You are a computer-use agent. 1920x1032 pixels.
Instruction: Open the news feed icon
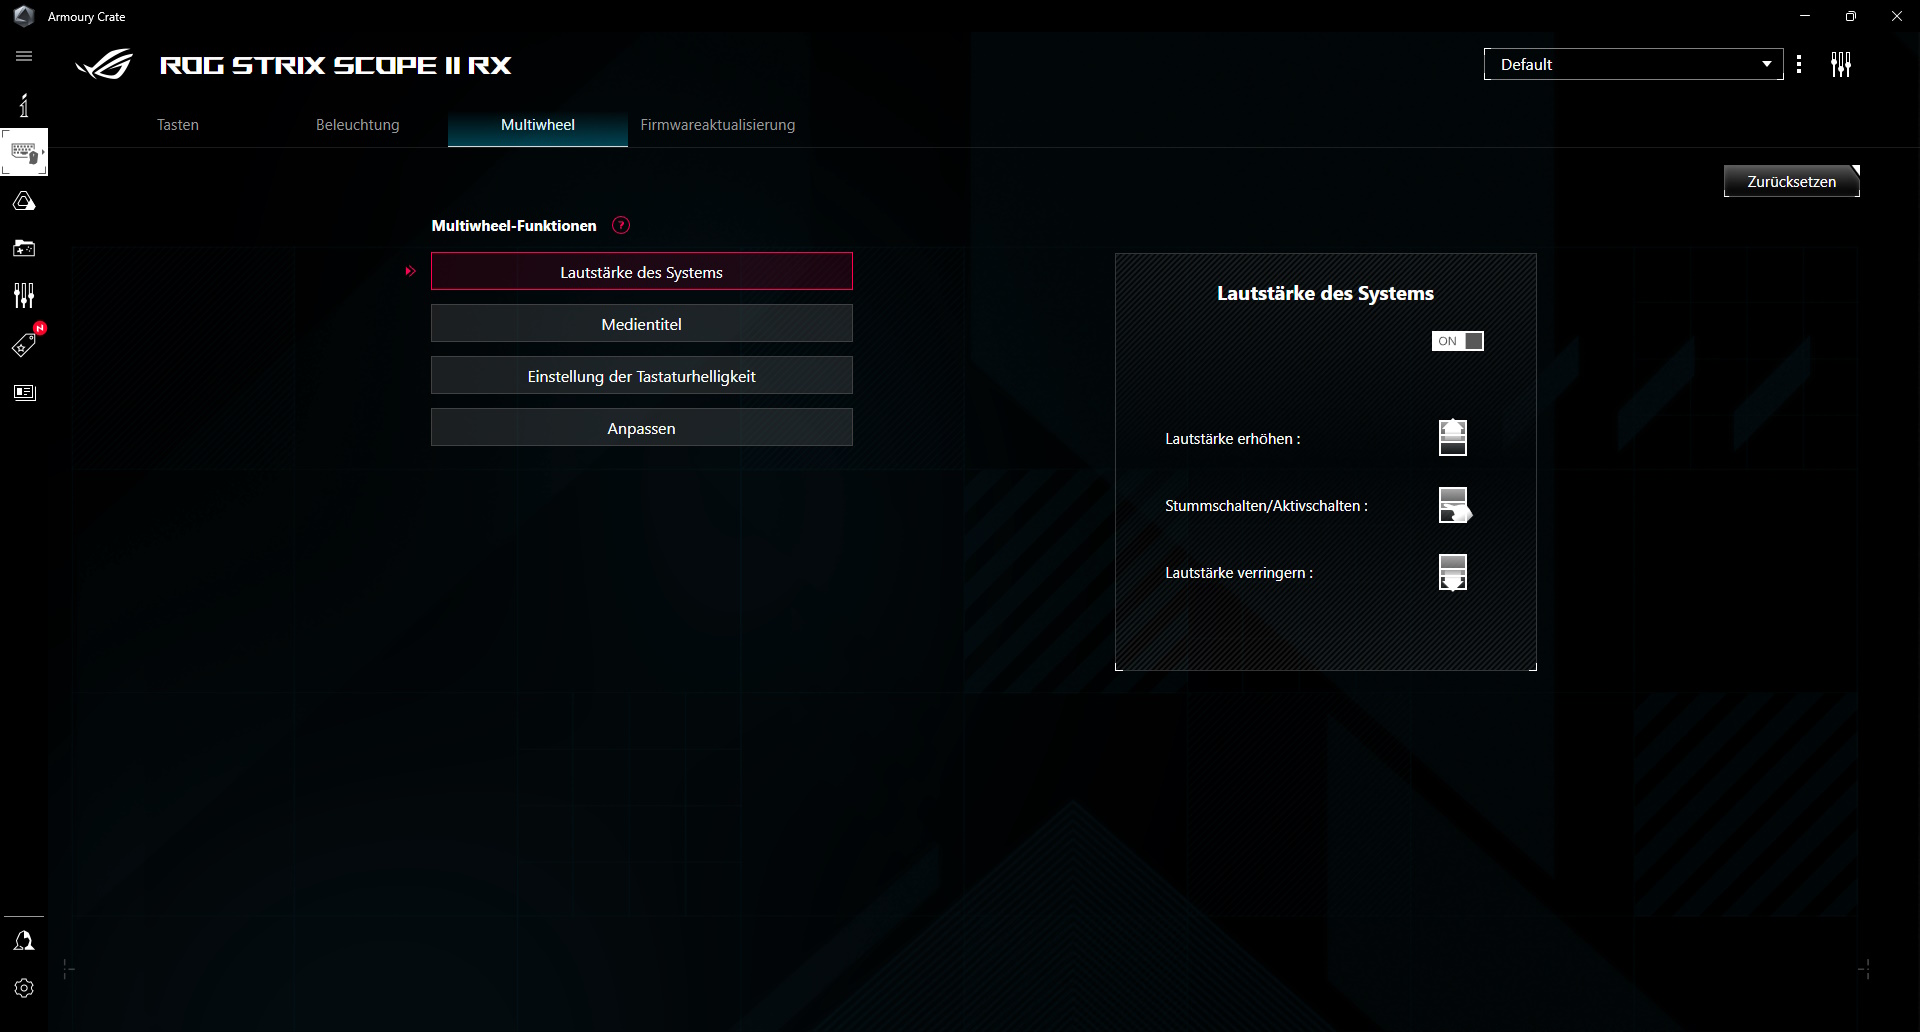pyautogui.click(x=24, y=392)
